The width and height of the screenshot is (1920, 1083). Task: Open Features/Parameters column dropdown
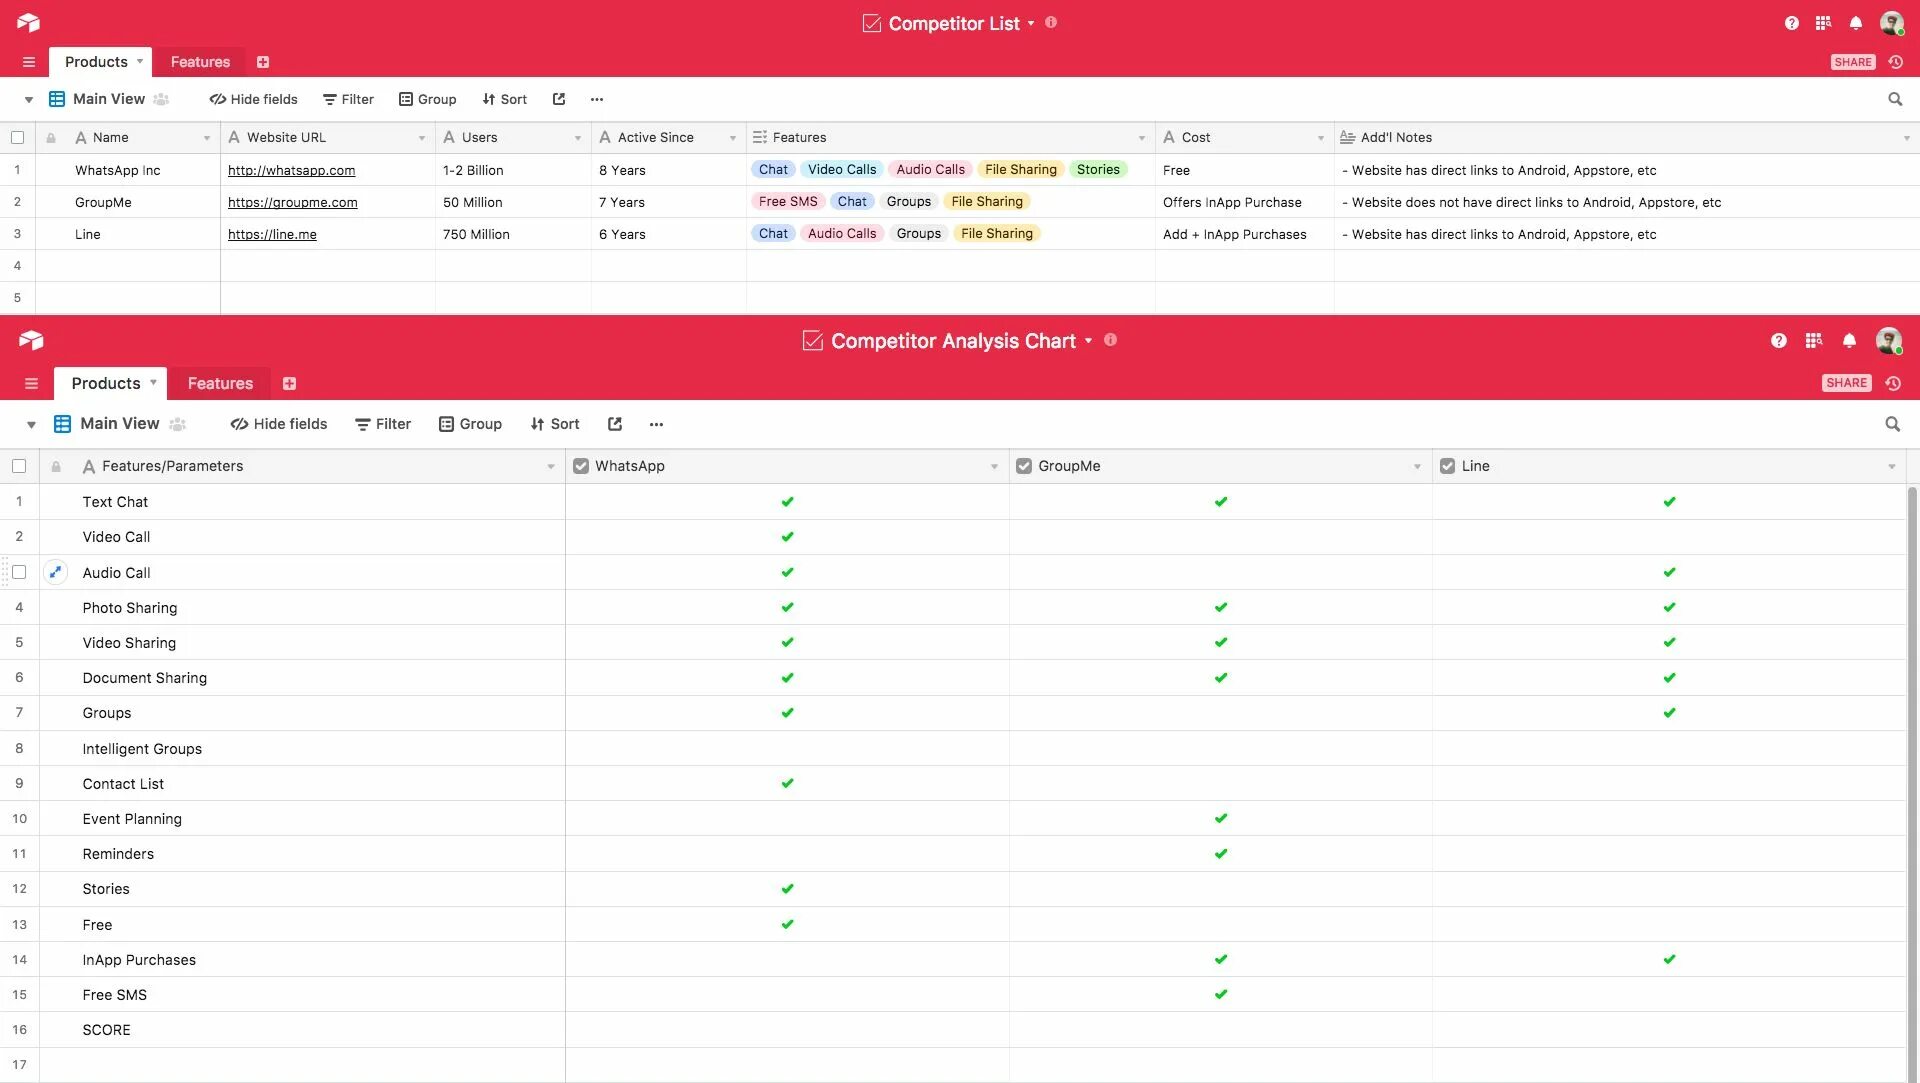click(551, 467)
